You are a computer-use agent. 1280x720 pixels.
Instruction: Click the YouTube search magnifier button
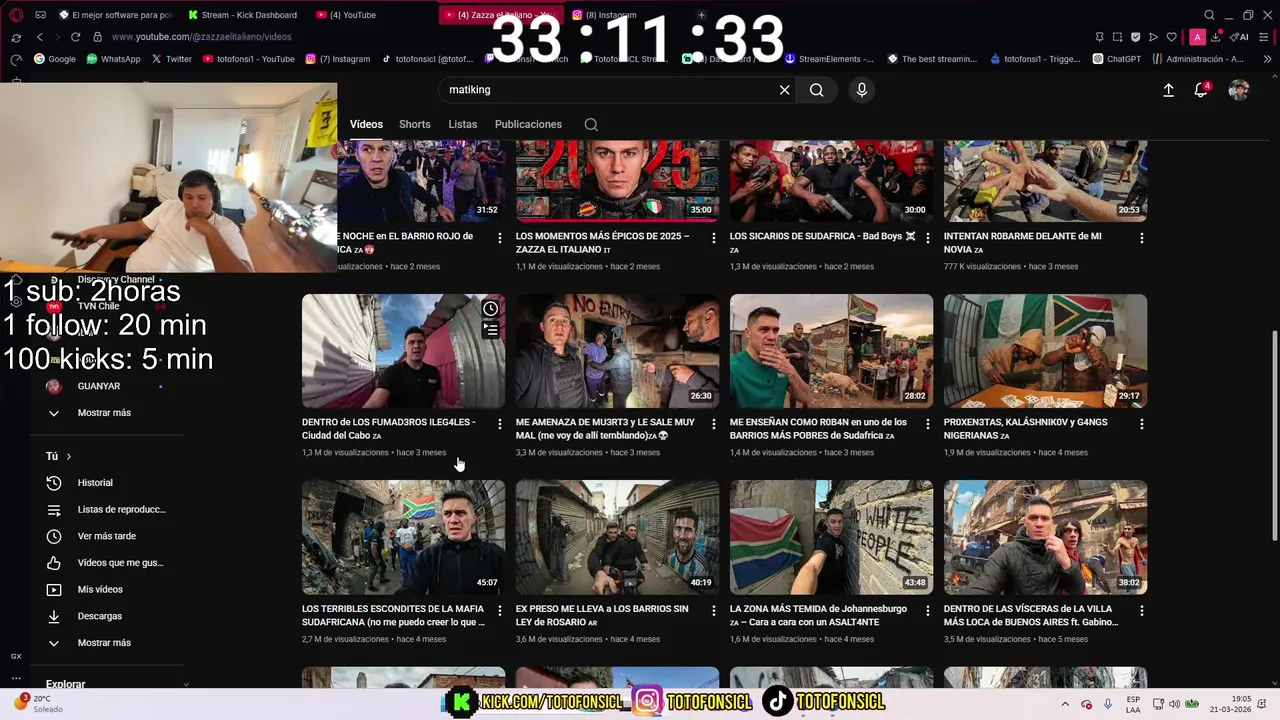pos(817,90)
